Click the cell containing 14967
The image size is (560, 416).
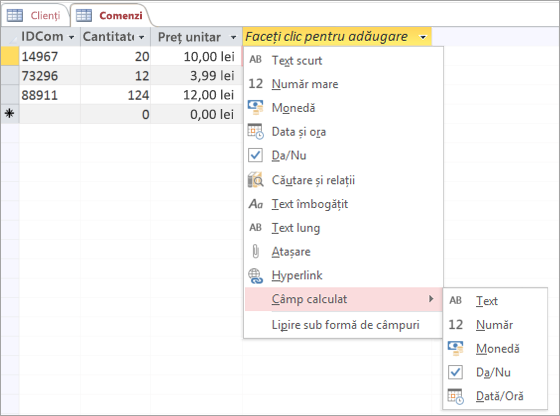[50, 56]
